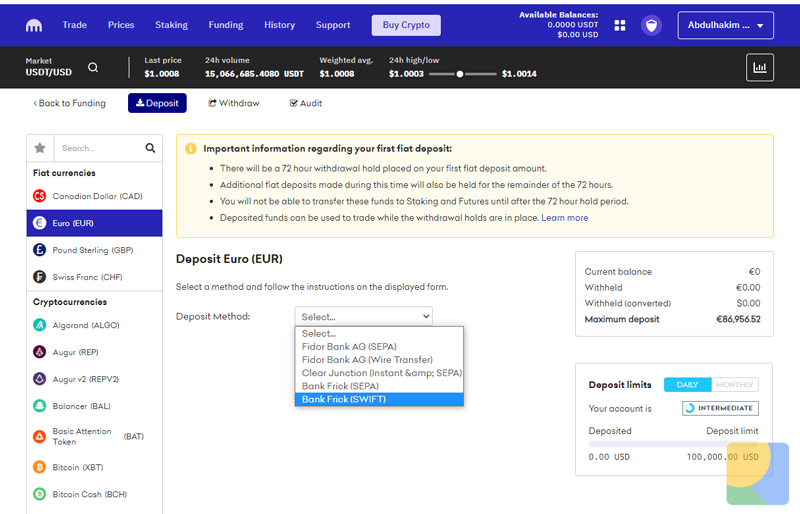
Task: Click the Euro currency icon
Action: pyautogui.click(x=40, y=223)
